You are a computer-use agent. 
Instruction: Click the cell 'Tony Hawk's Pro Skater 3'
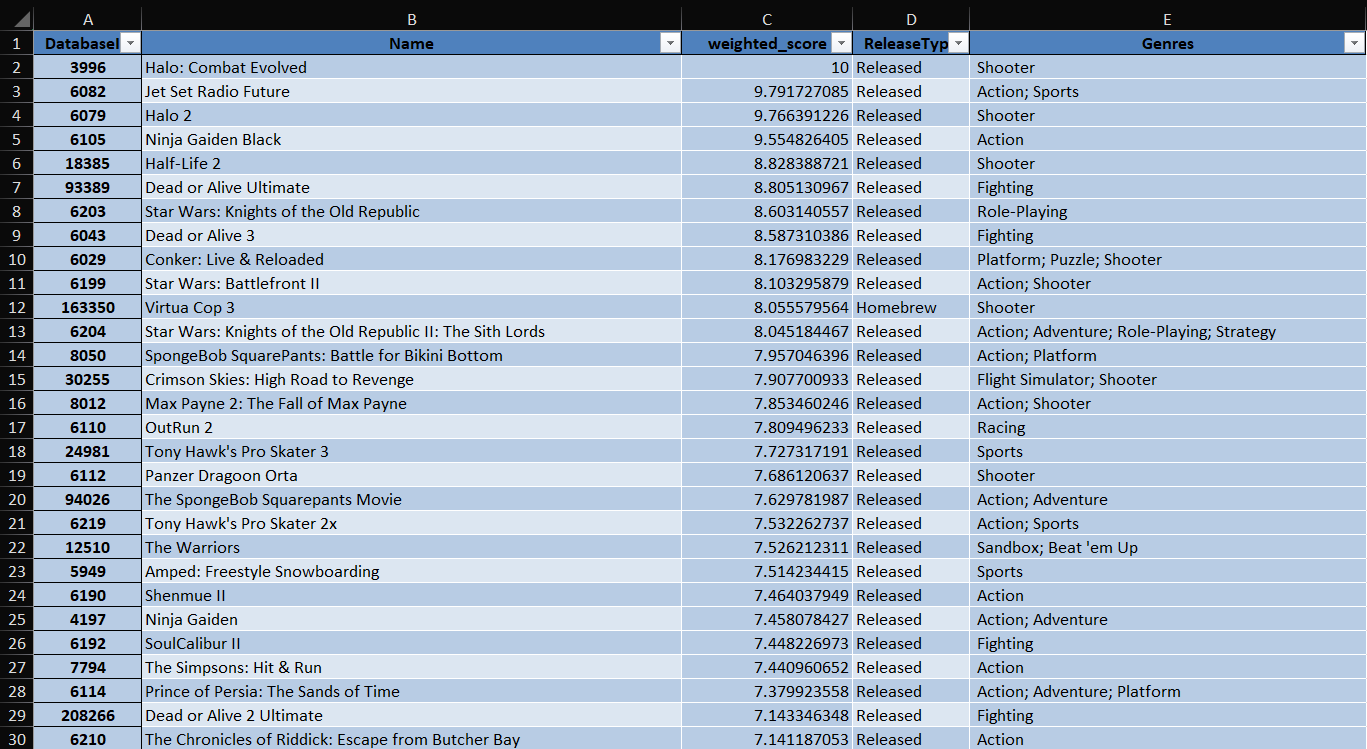pos(412,451)
